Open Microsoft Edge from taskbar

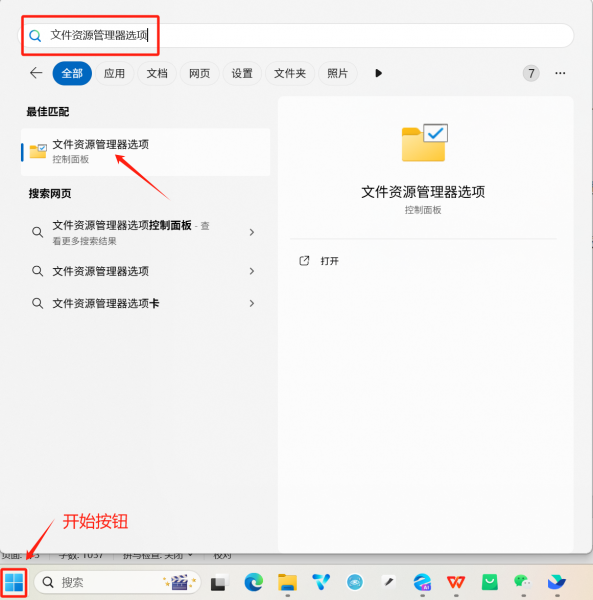click(x=254, y=582)
